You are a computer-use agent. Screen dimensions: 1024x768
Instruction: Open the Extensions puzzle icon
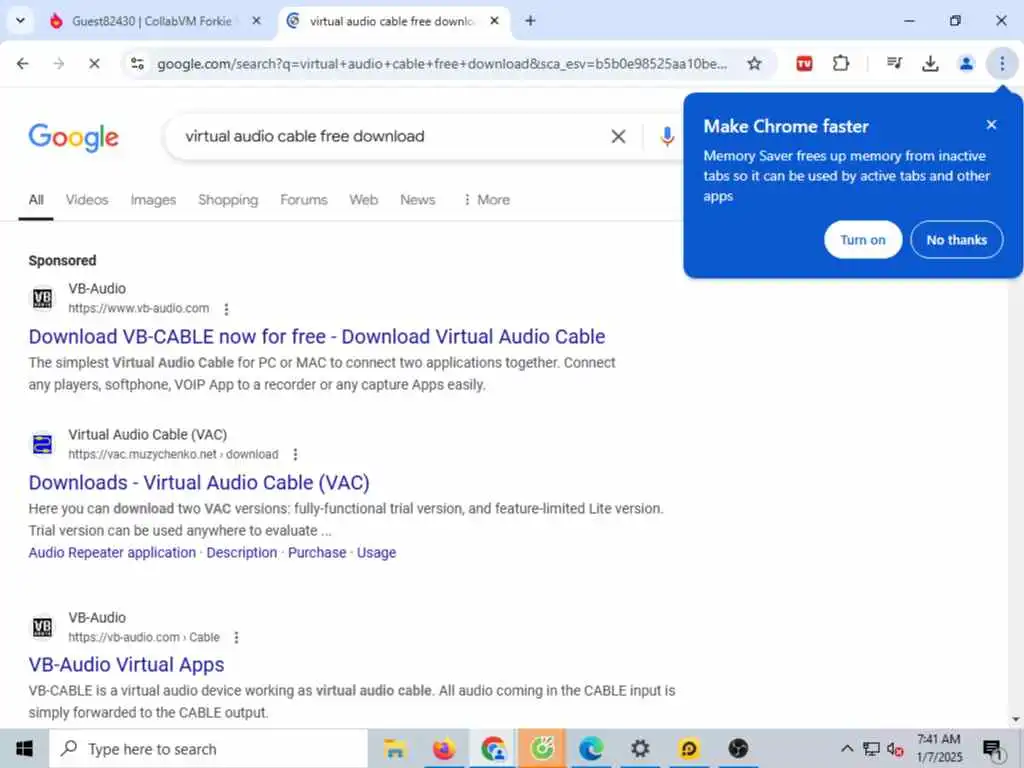point(840,63)
